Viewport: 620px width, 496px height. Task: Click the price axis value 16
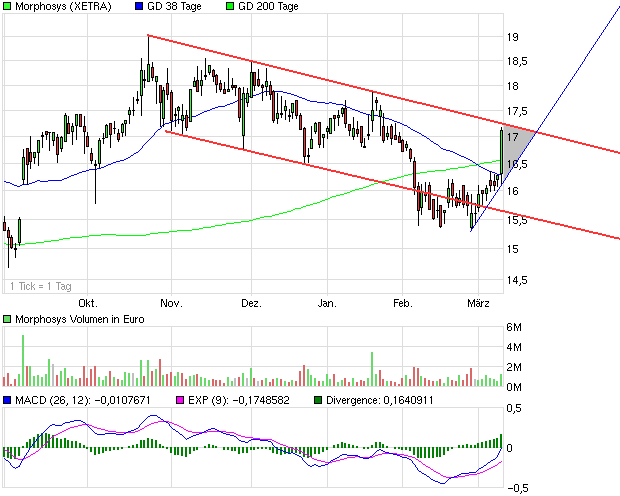pos(513,191)
